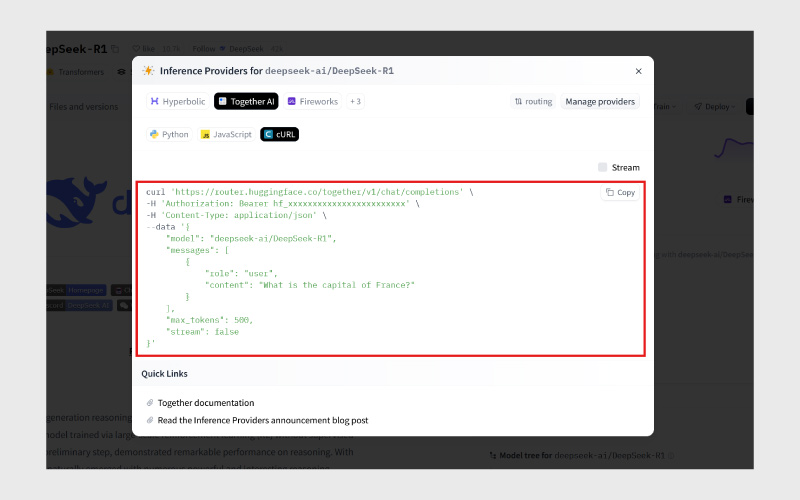Viewport: 800px width, 500px height.
Task: Expand the +3 more providers list
Action: 355,101
